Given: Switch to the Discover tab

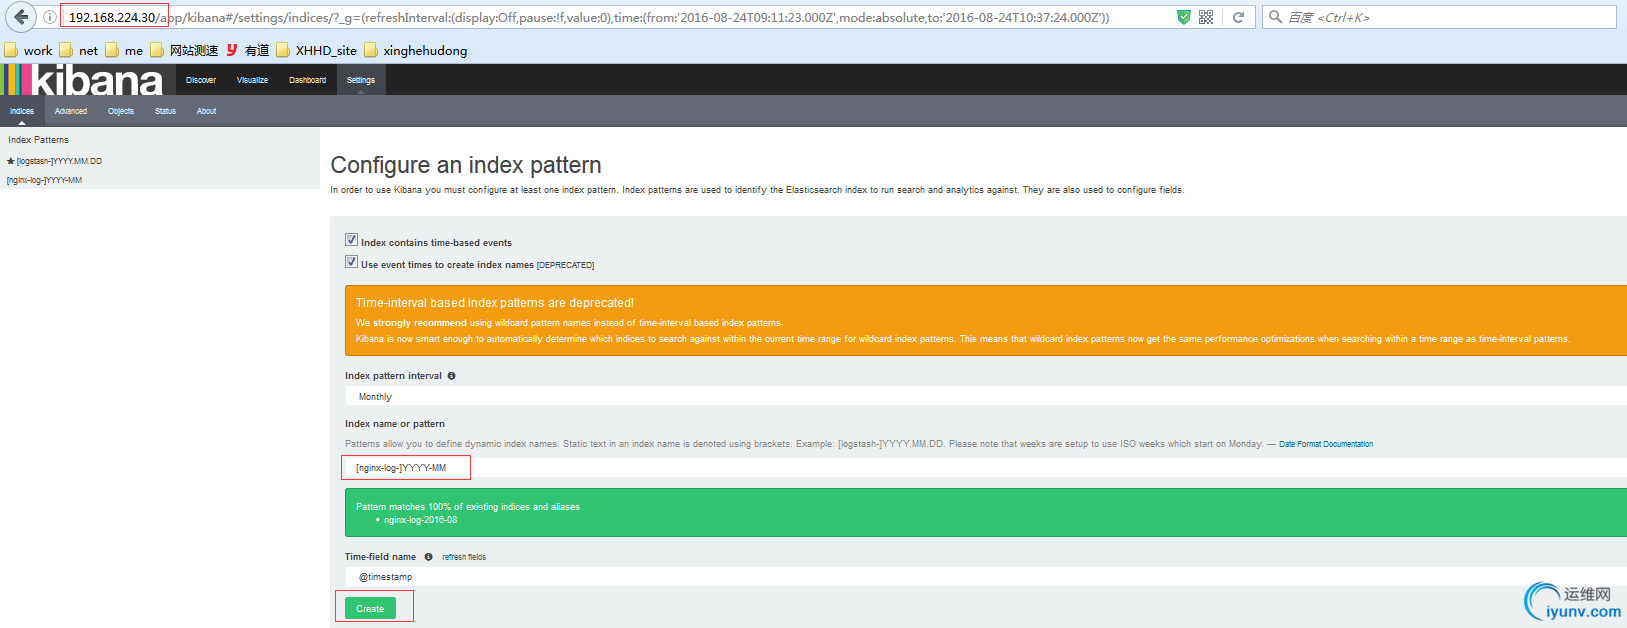Looking at the screenshot, I should (x=201, y=80).
